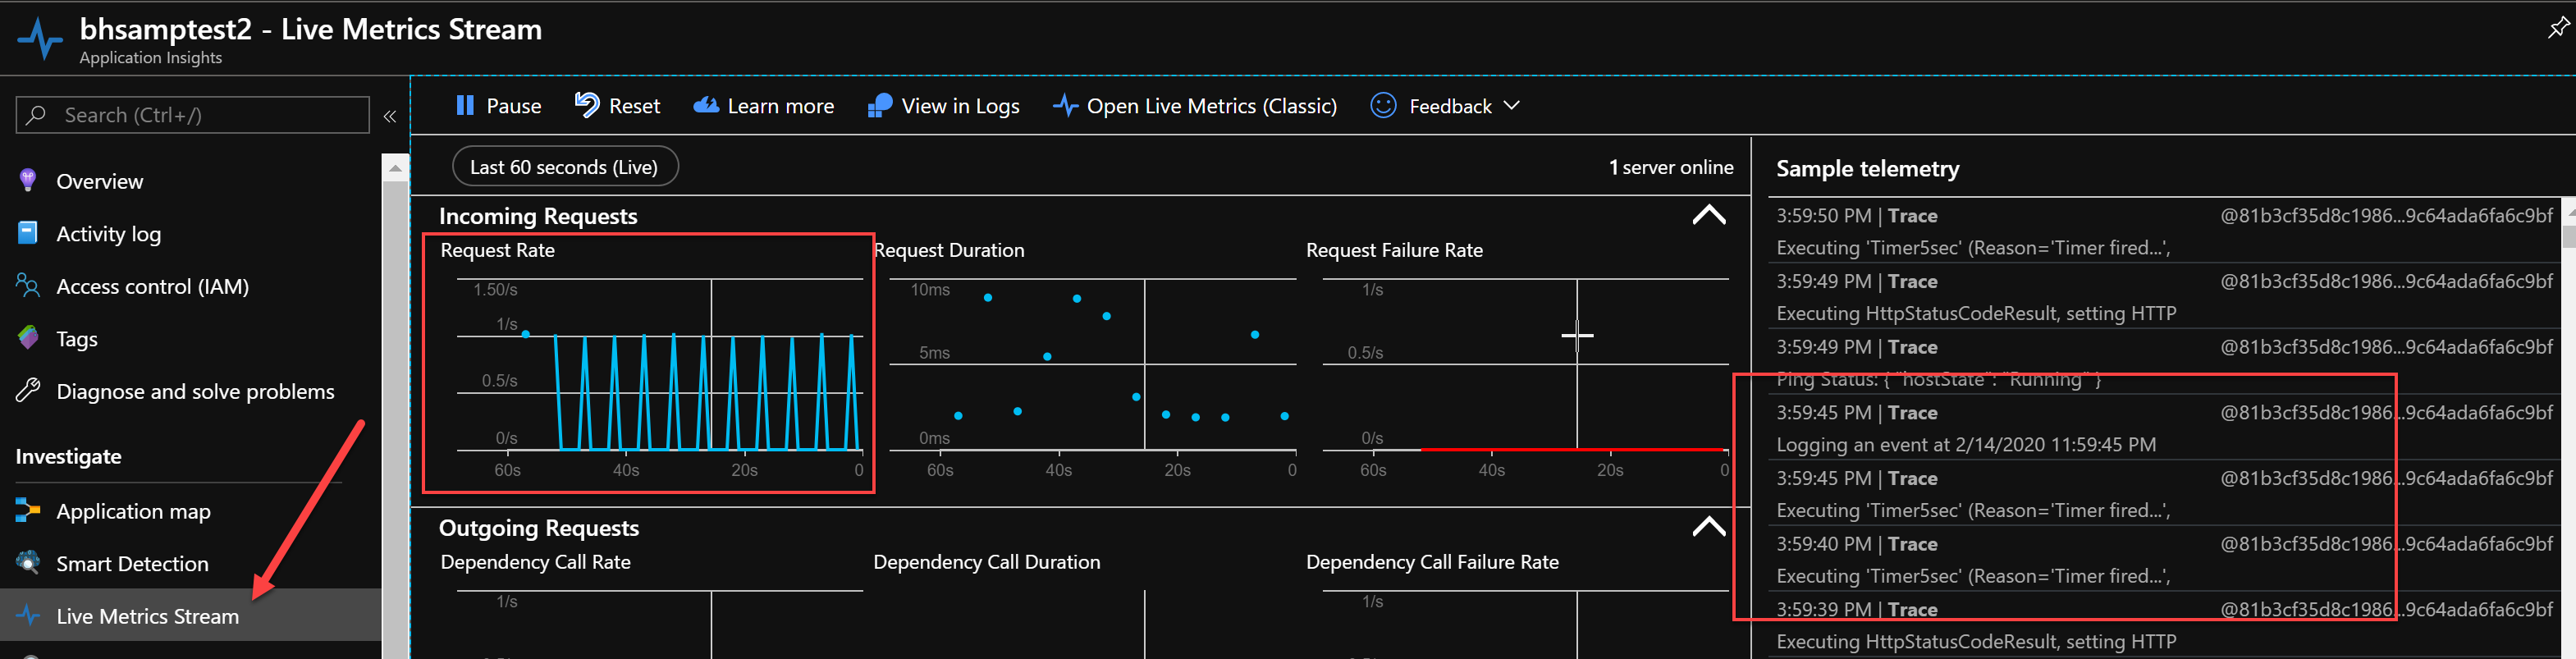Pause the live metrics stream
The width and height of the screenshot is (2576, 659).
click(498, 105)
